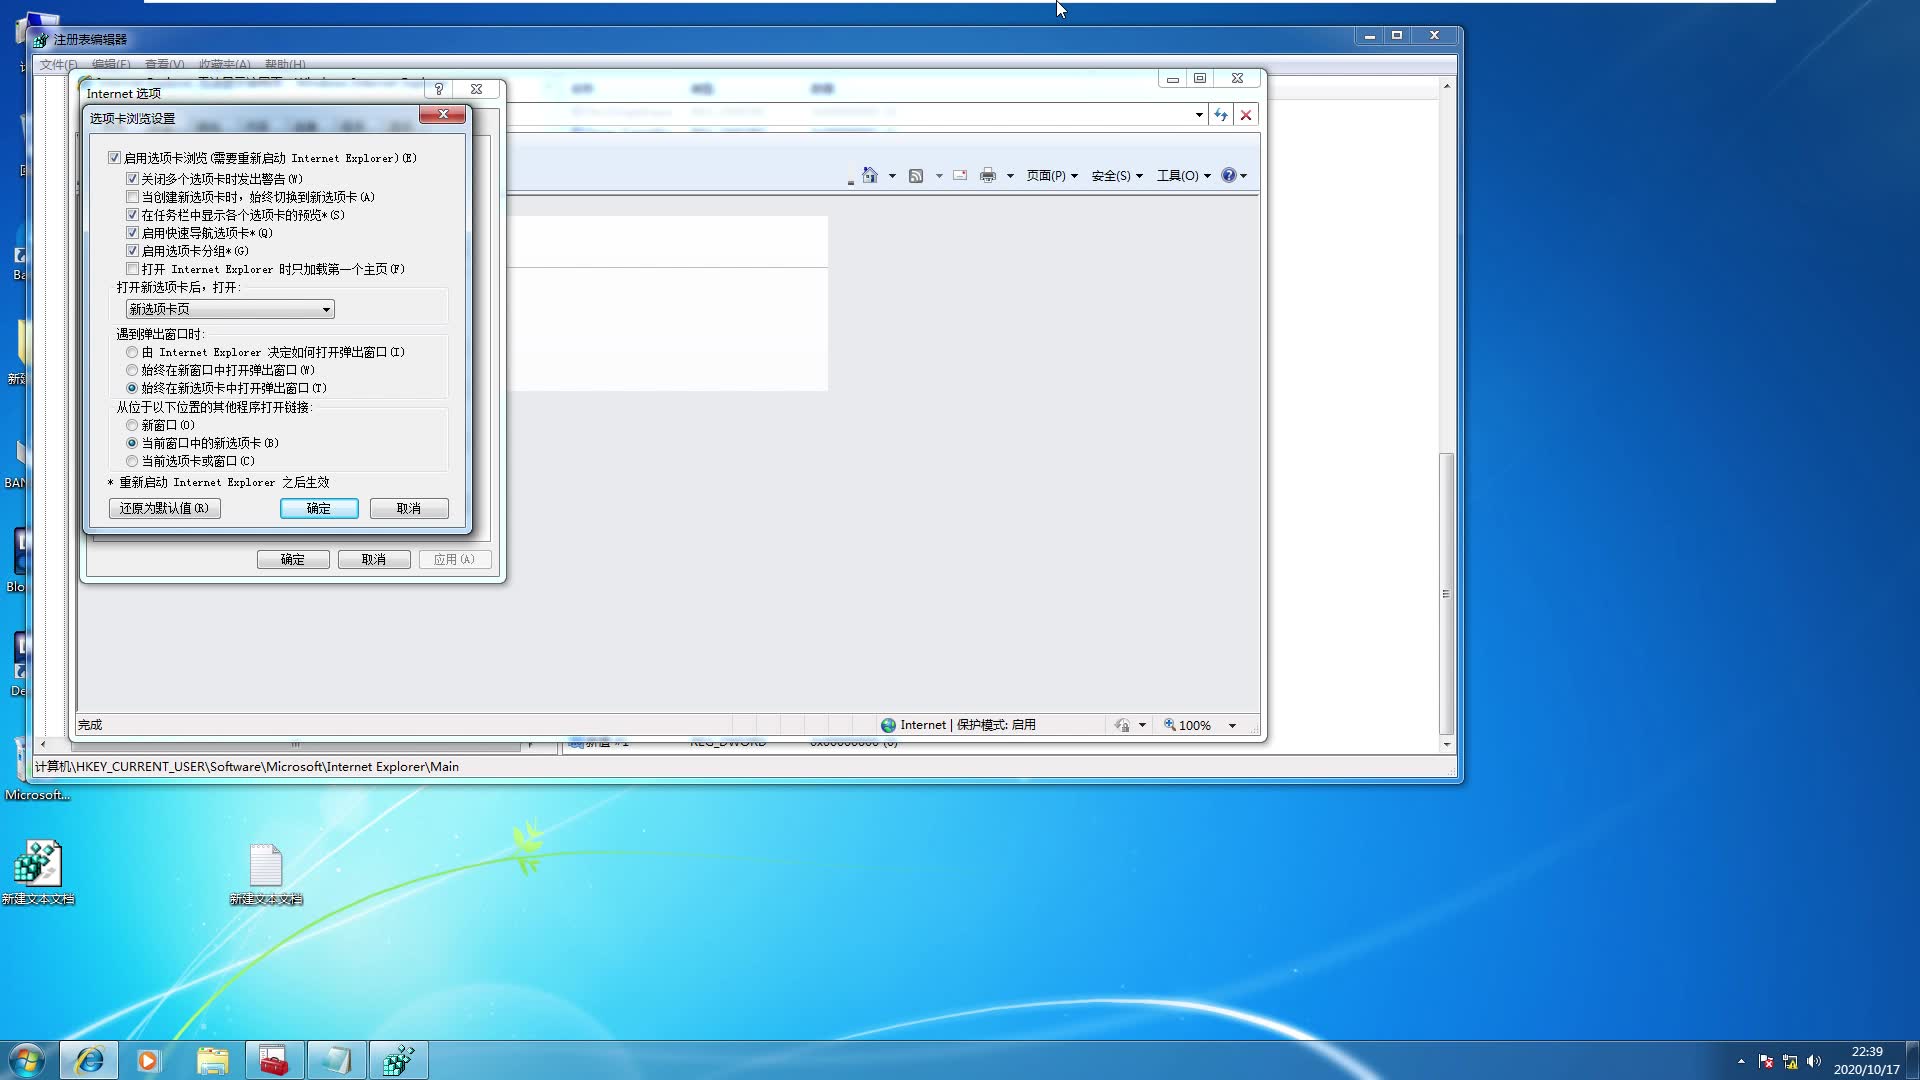The width and height of the screenshot is (1920, 1080).
Task: Click the Print printer icon
Action: tap(988, 176)
